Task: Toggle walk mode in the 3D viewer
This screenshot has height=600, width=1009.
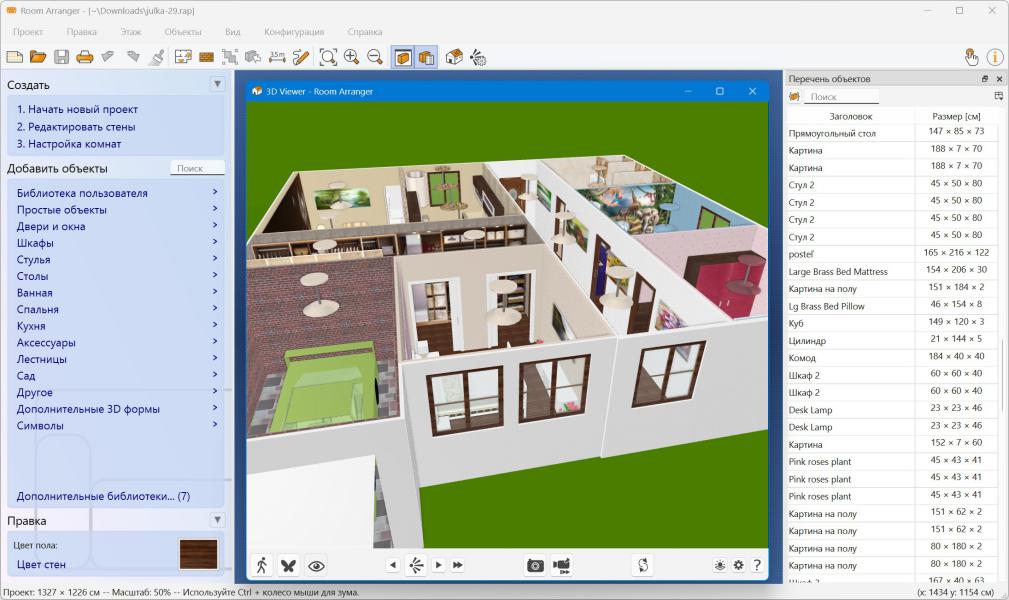Action: tap(261, 565)
